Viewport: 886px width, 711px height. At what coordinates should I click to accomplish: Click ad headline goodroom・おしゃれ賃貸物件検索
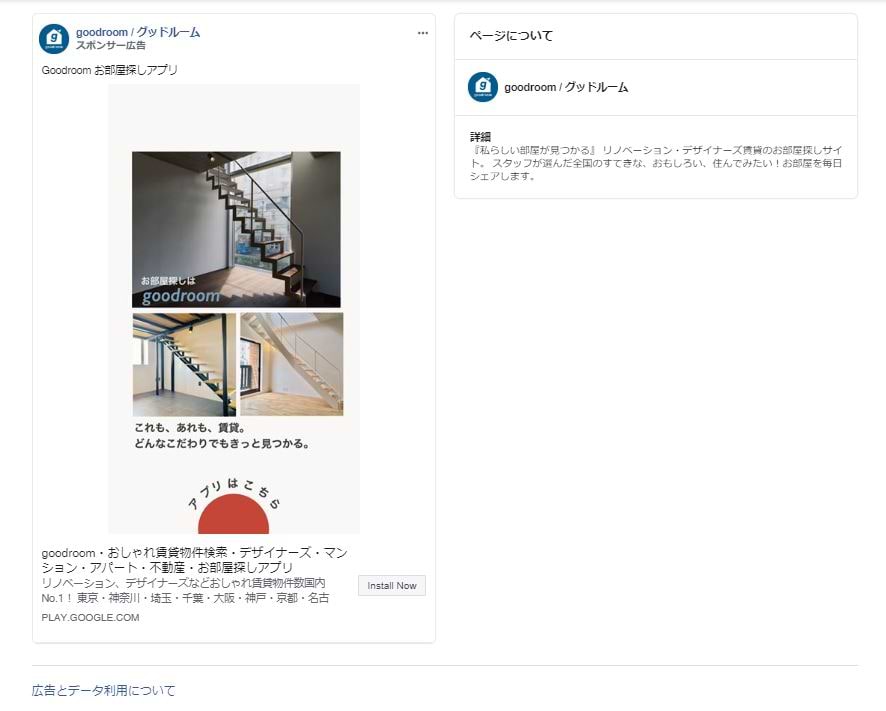pos(194,560)
